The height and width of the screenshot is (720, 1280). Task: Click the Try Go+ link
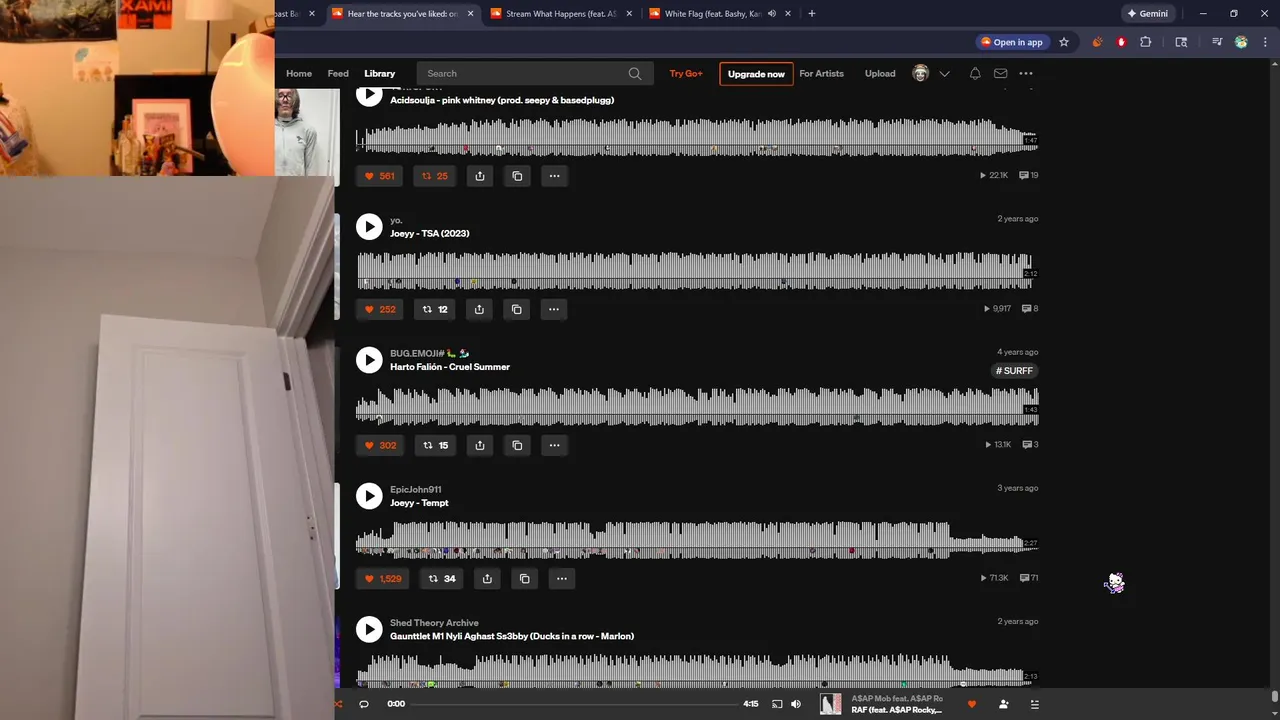click(x=686, y=73)
